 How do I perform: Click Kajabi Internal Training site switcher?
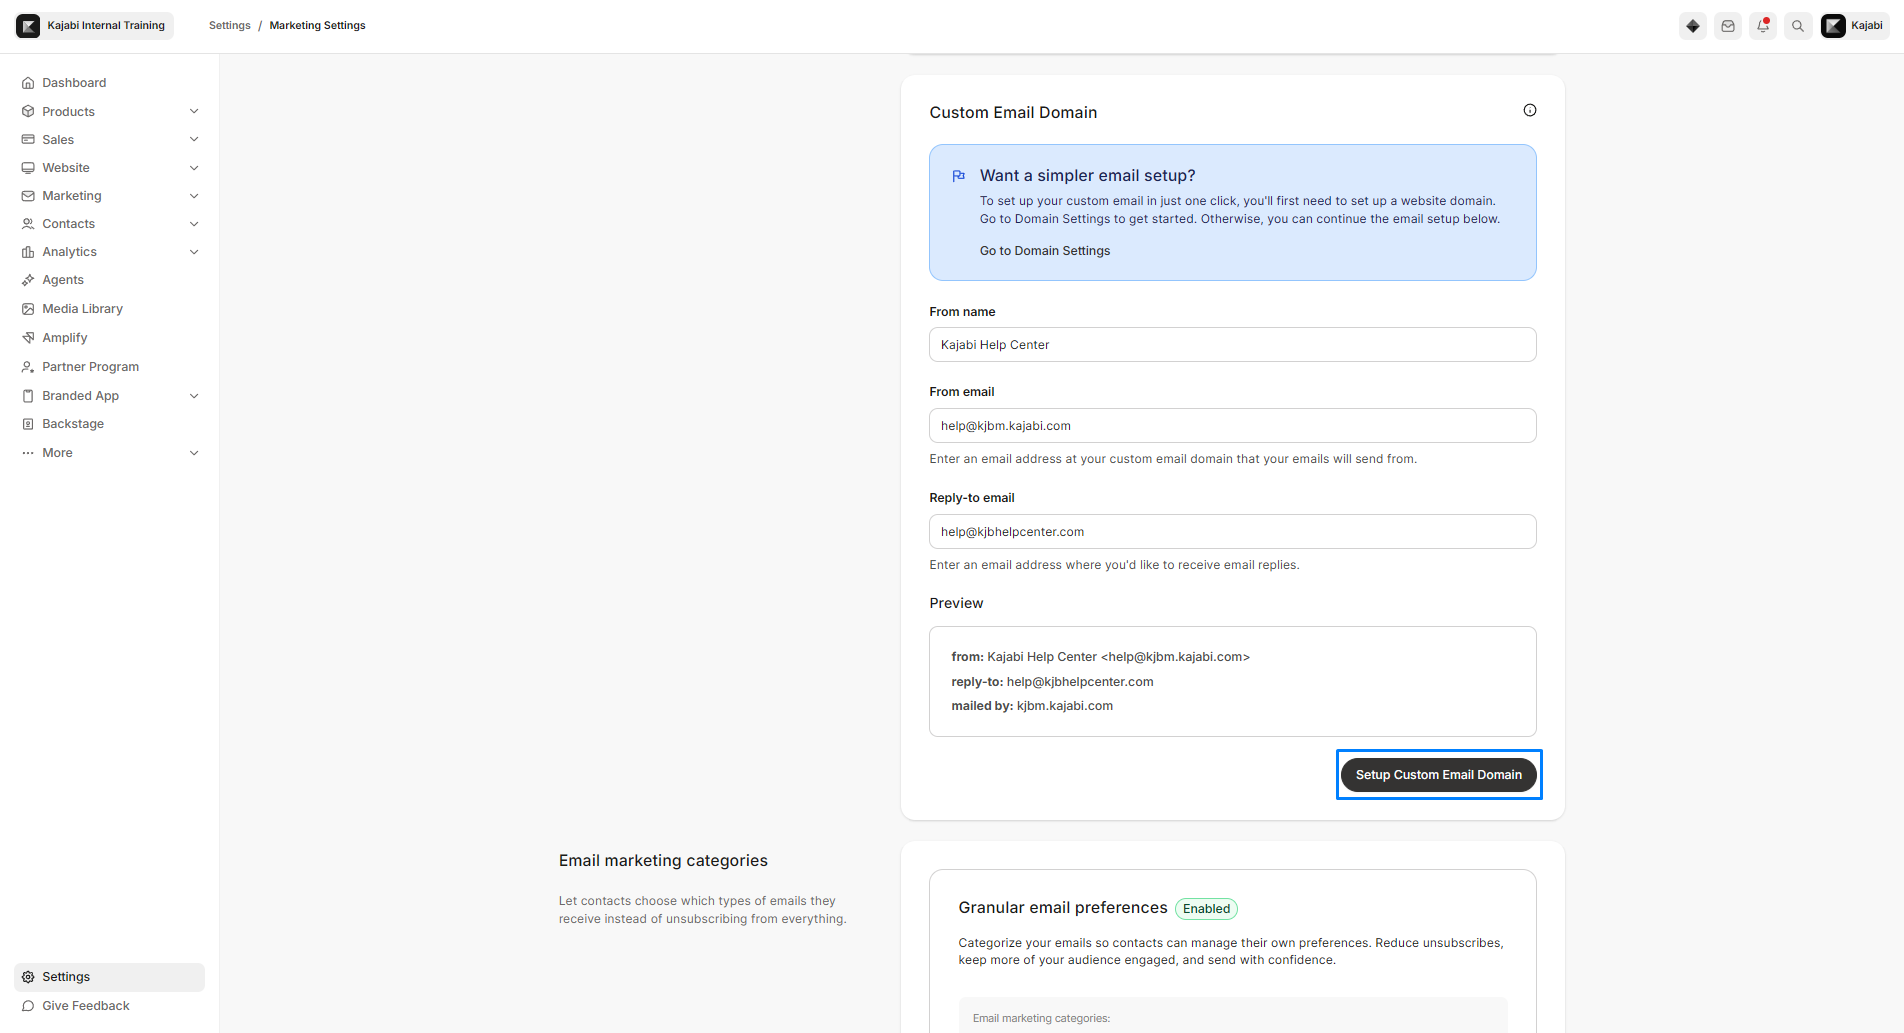pyautogui.click(x=95, y=26)
